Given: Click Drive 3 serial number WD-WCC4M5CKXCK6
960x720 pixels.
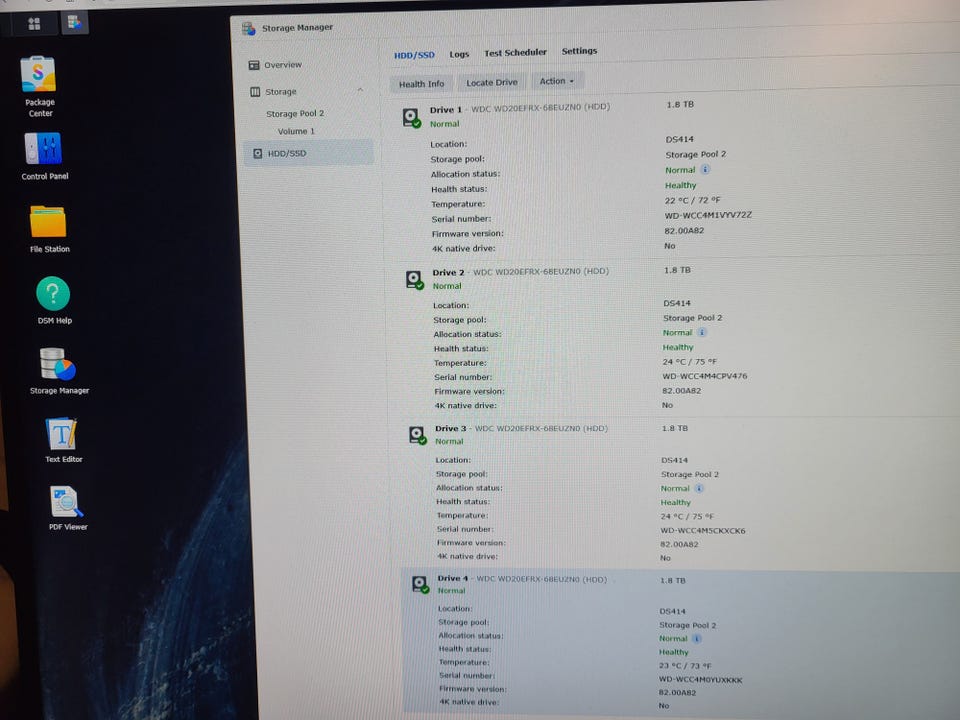Looking at the screenshot, I should click(702, 530).
